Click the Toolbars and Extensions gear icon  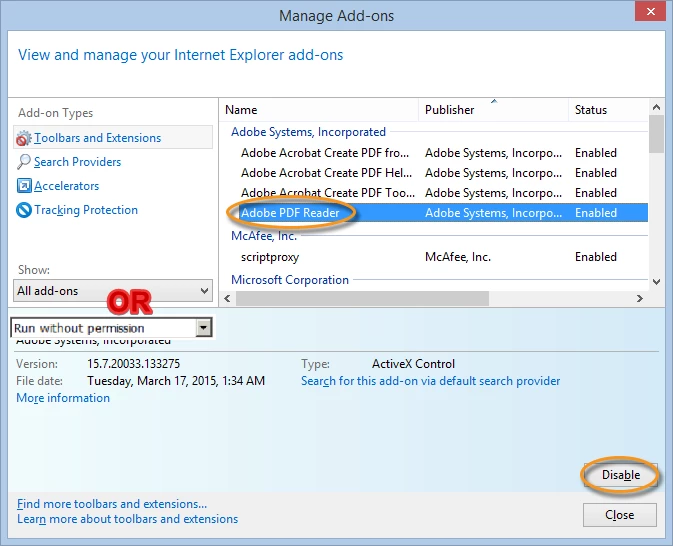(x=24, y=138)
